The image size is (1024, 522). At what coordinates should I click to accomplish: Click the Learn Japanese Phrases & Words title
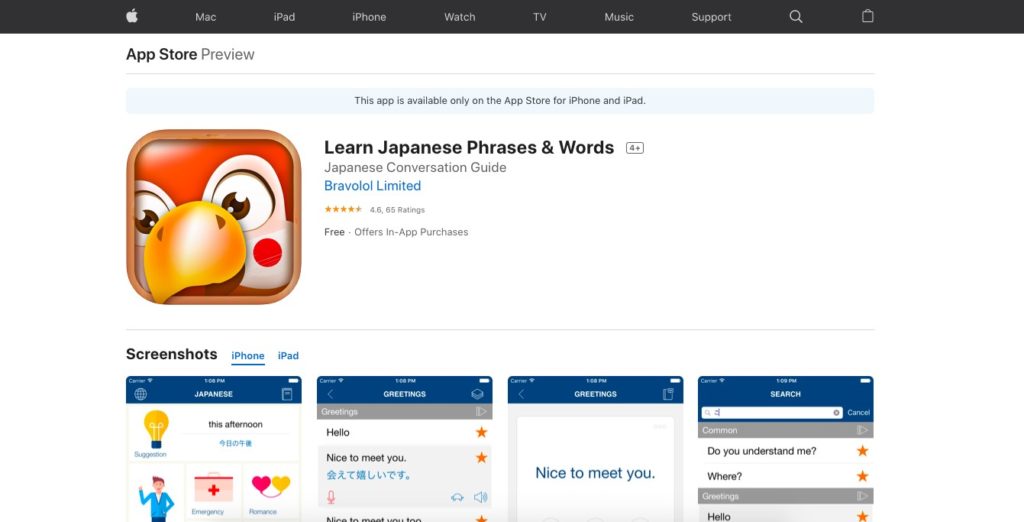point(469,148)
